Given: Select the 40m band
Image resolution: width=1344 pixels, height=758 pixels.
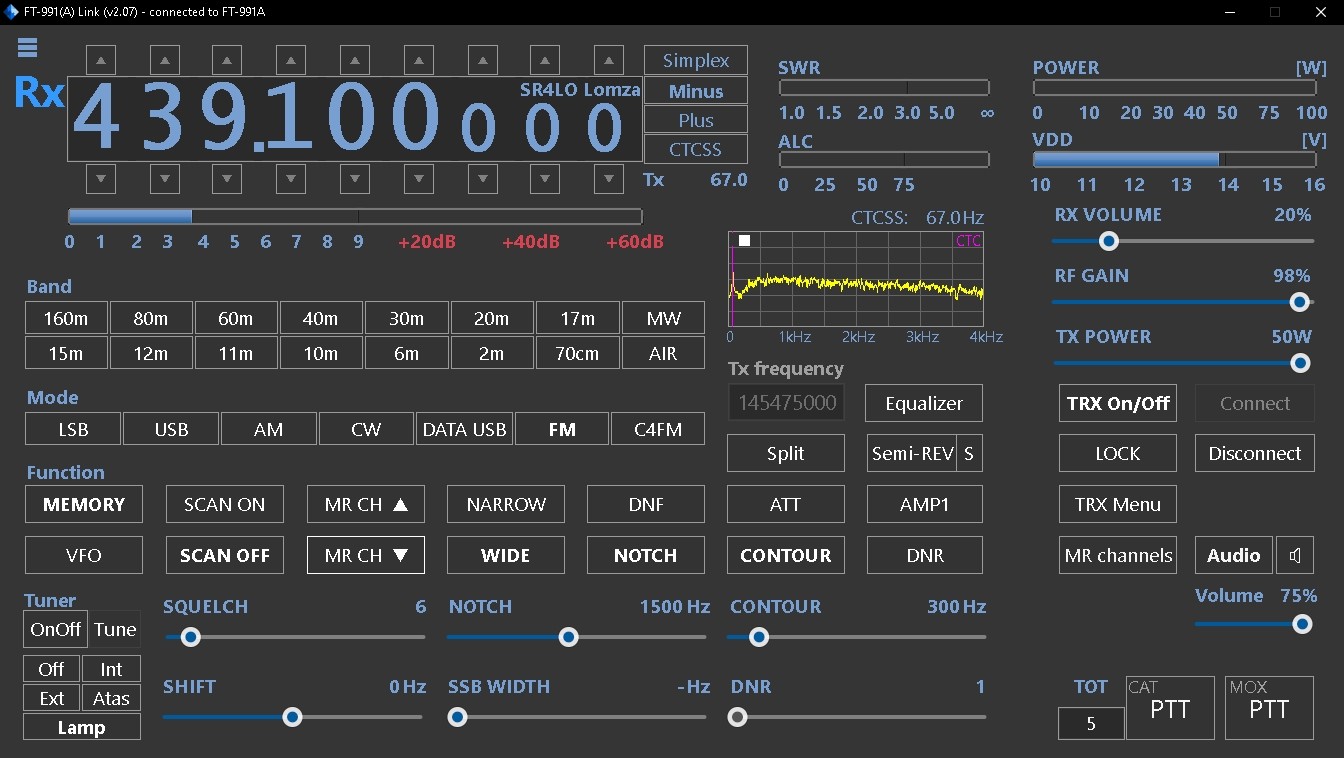Looking at the screenshot, I should [x=320, y=319].
